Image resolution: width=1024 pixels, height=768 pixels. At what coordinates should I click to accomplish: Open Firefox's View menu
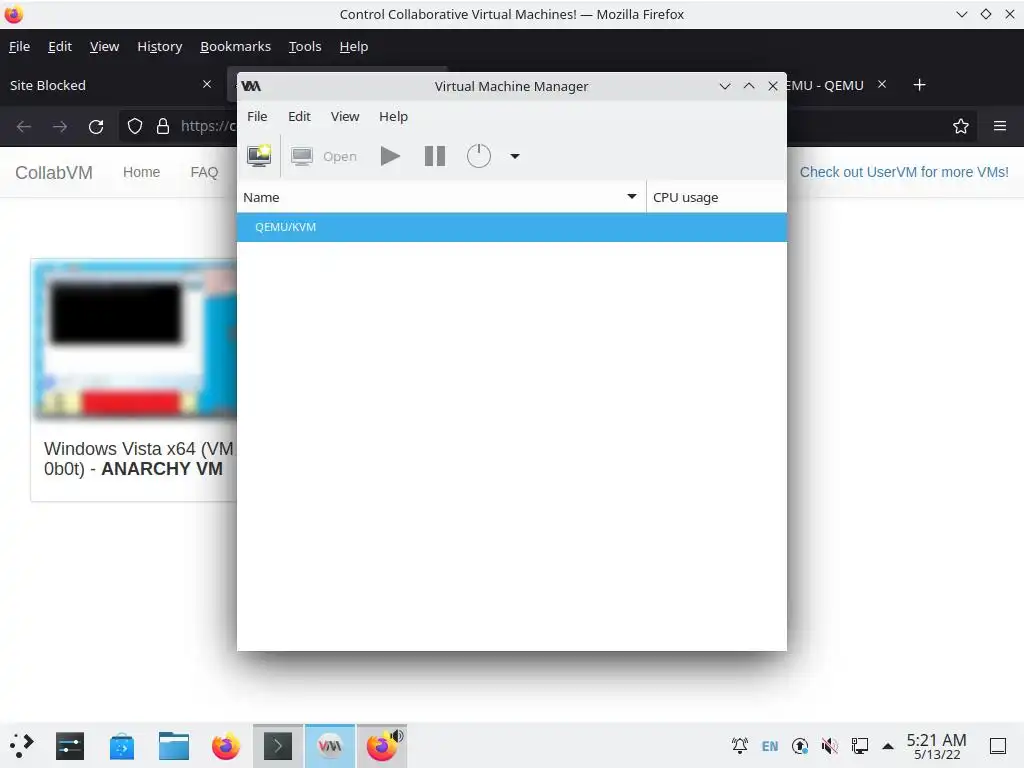104,46
